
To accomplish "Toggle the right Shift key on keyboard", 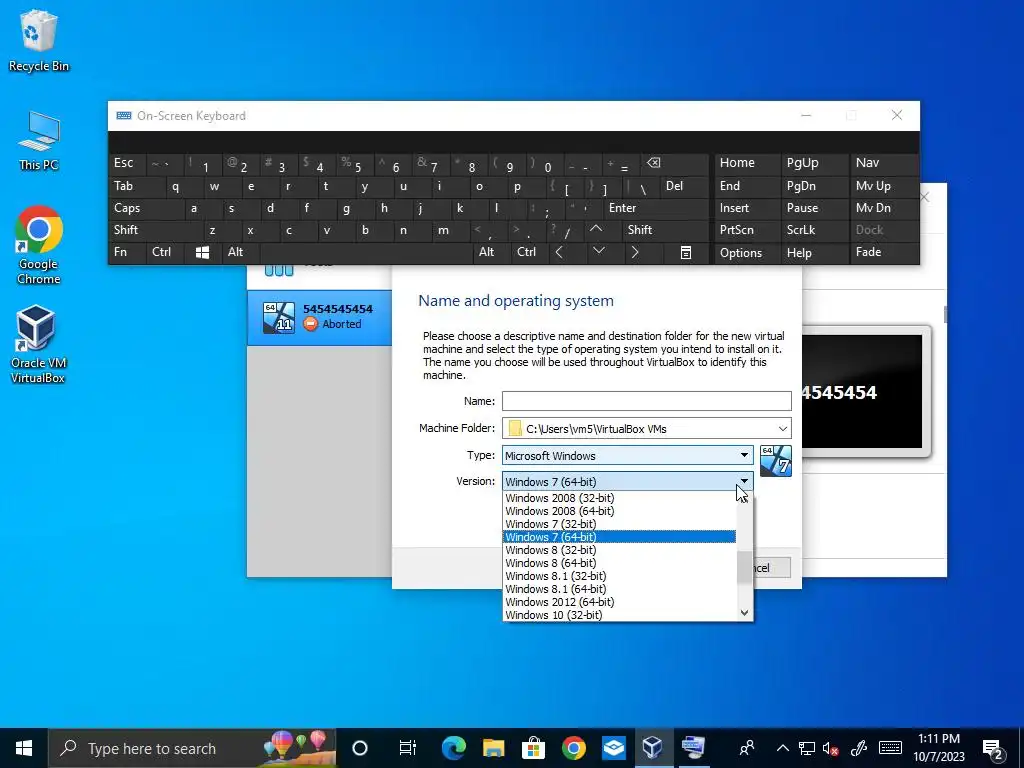I will (665, 230).
